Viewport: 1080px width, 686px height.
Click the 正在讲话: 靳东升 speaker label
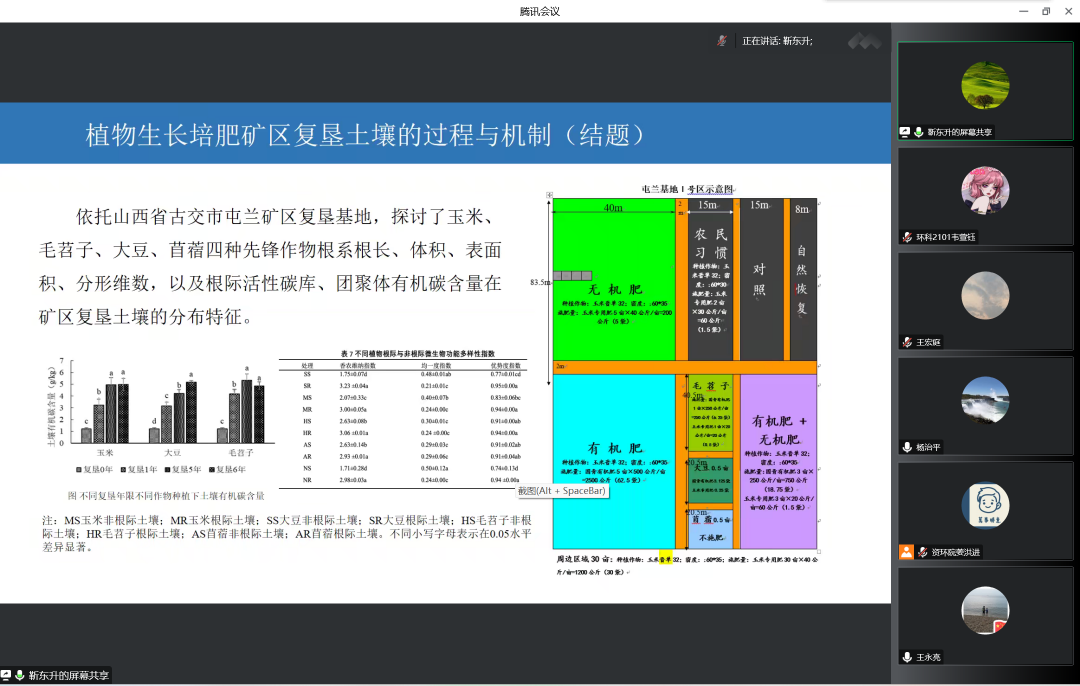[x=777, y=41]
